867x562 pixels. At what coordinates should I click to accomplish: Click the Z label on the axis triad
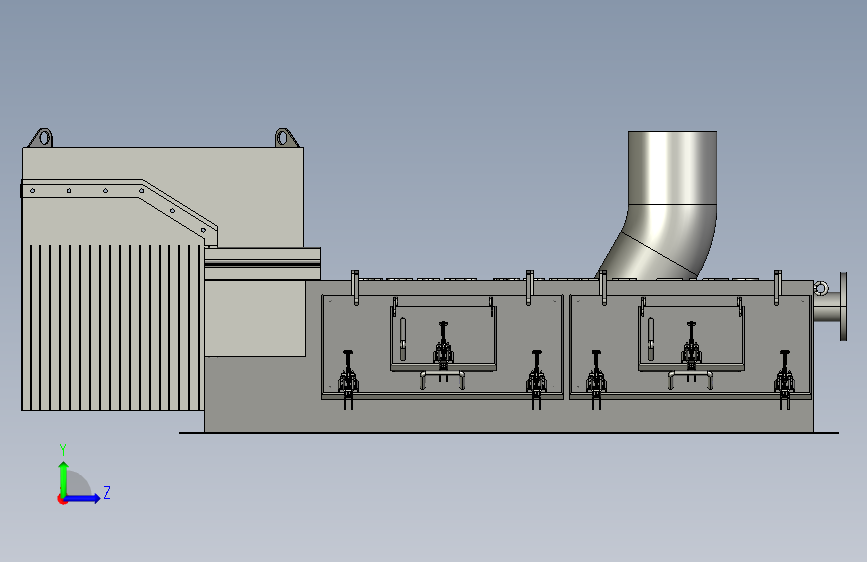[x=107, y=492]
